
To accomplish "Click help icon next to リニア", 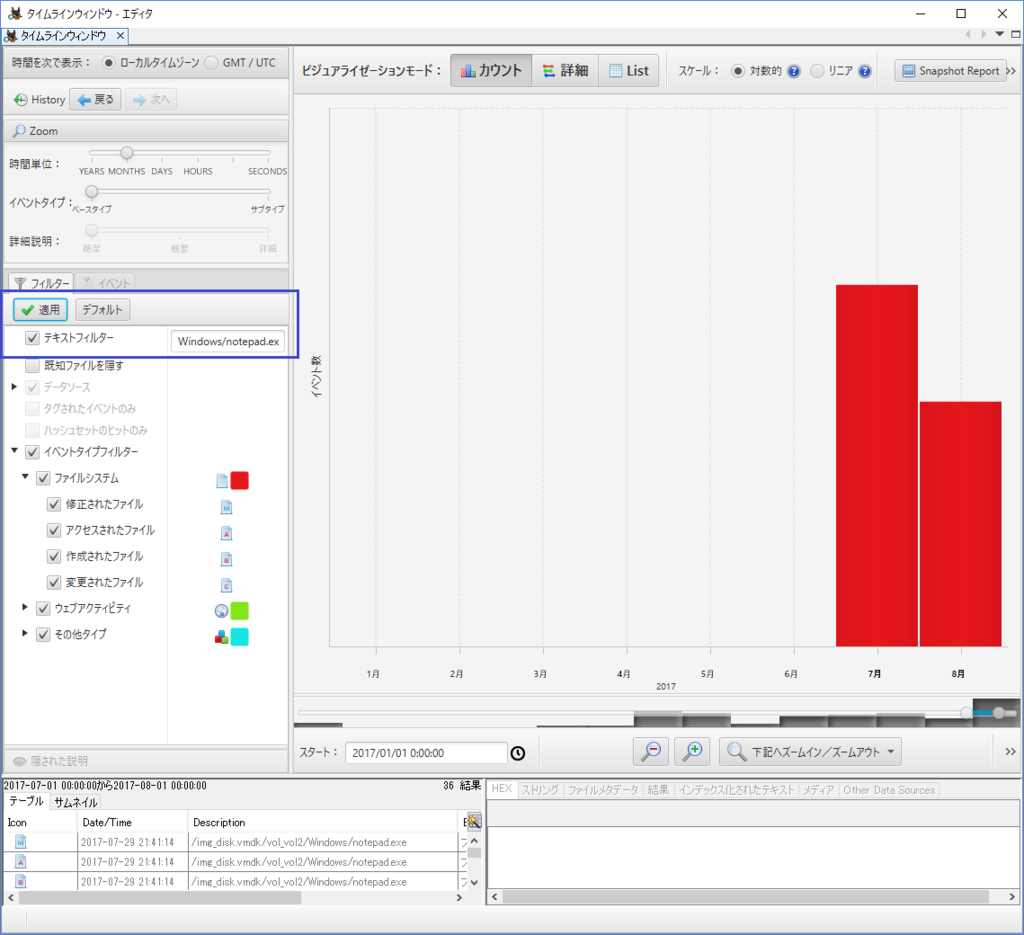I will 865,71.
